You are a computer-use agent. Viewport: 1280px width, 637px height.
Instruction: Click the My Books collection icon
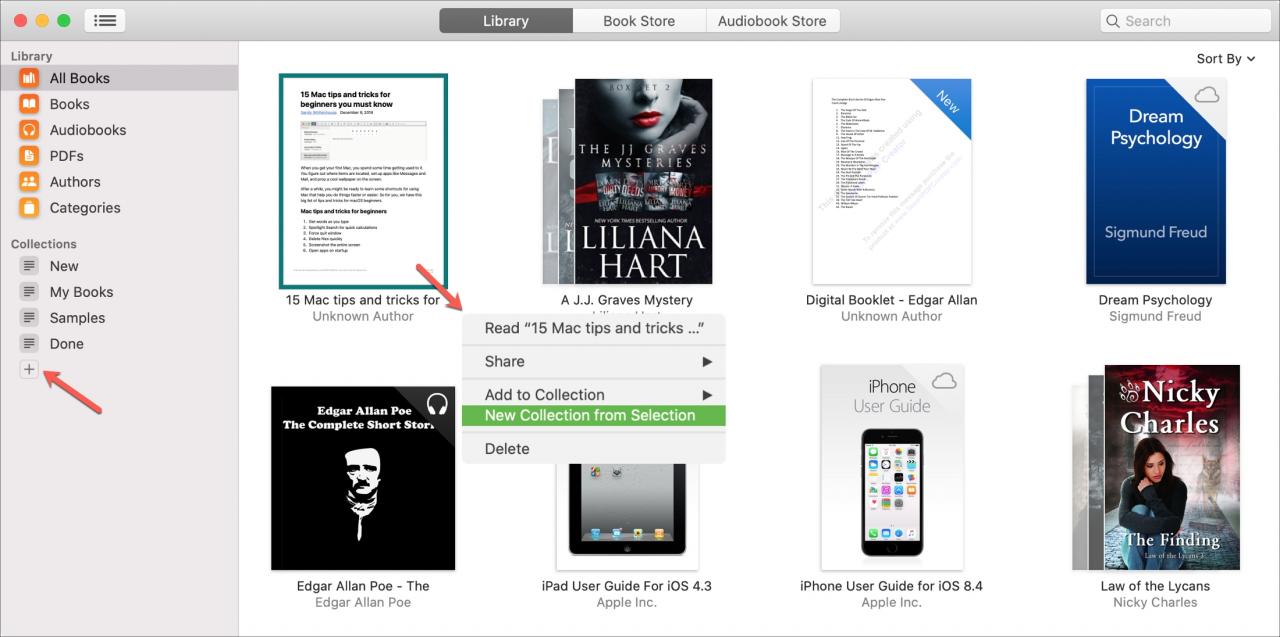point(30,292)
